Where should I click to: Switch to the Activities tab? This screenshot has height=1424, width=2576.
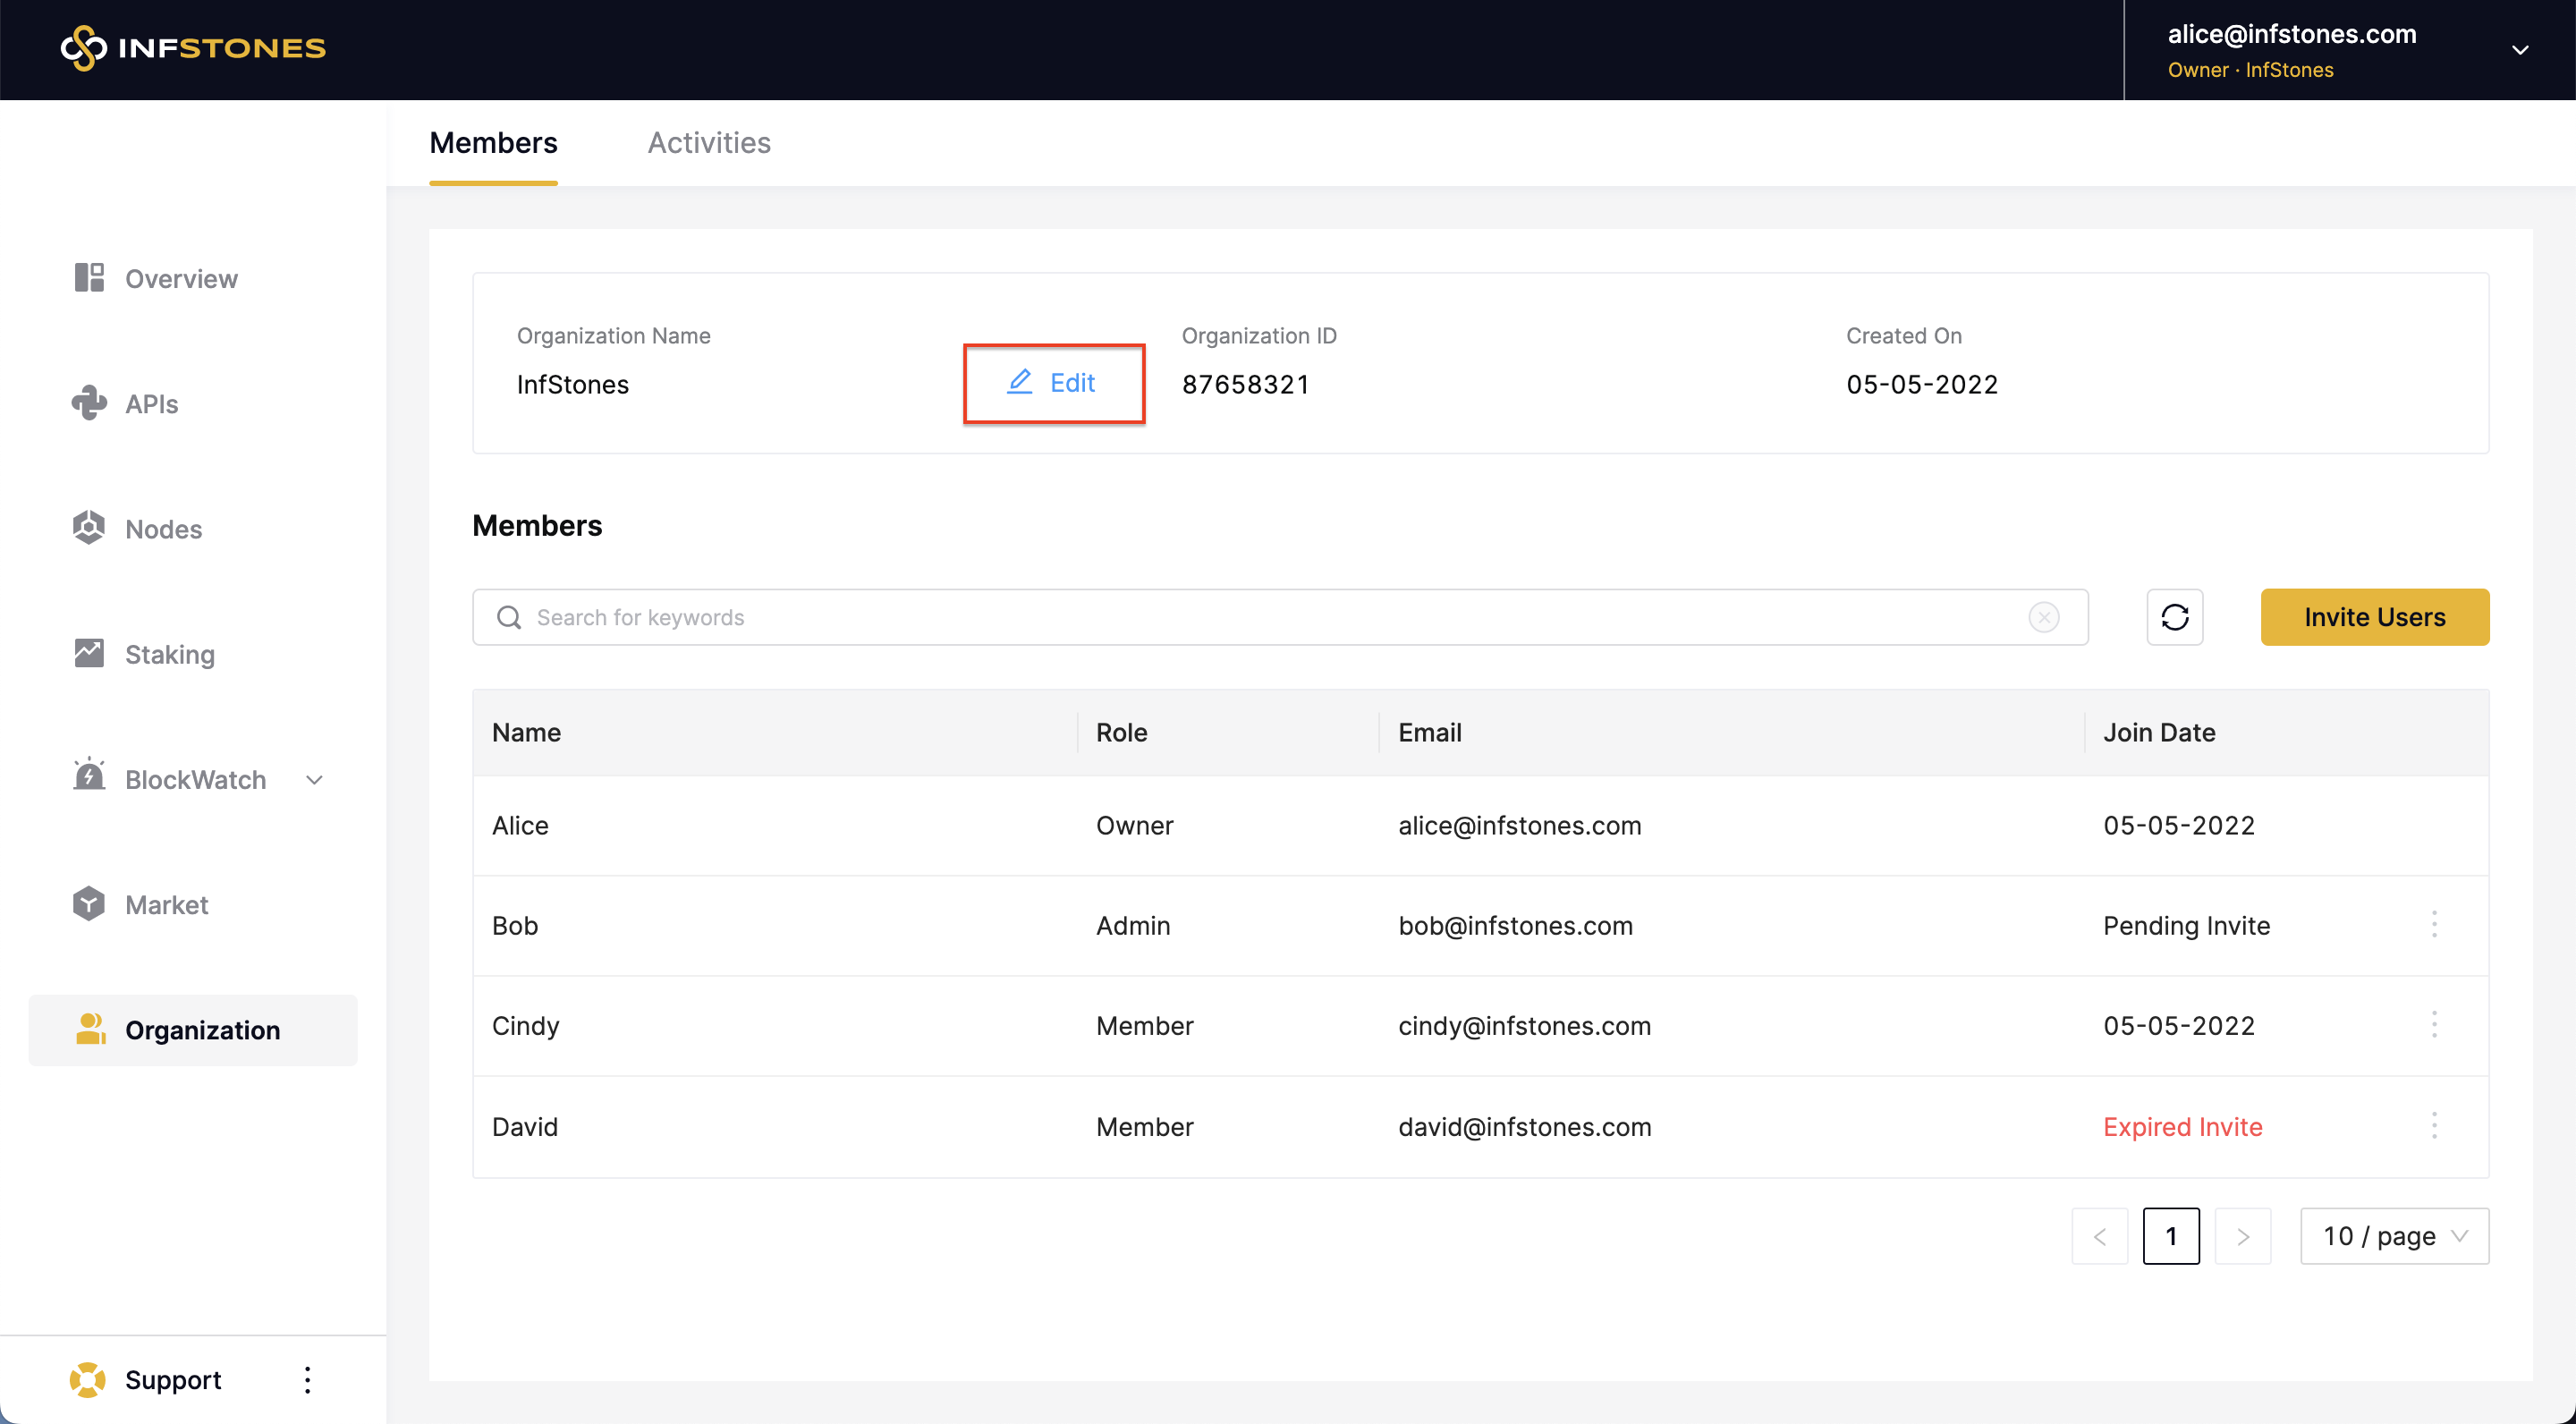pyautogui.click(x=708, y=143)
